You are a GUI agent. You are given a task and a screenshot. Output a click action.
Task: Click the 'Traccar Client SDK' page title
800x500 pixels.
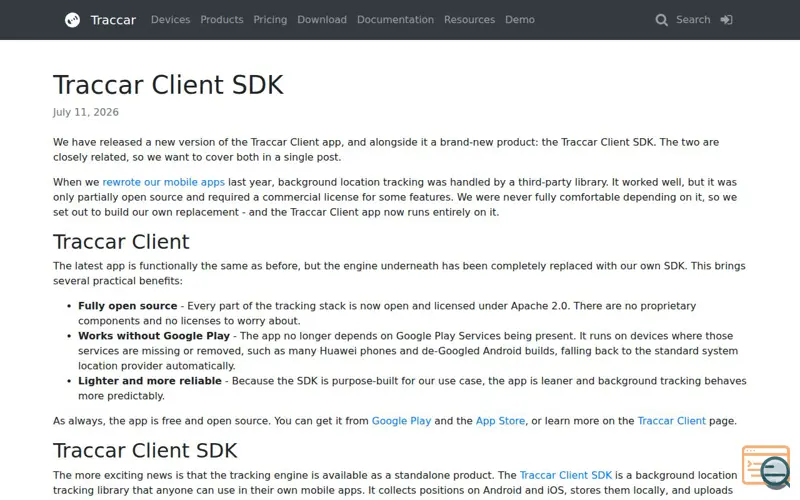click(168, 85)
